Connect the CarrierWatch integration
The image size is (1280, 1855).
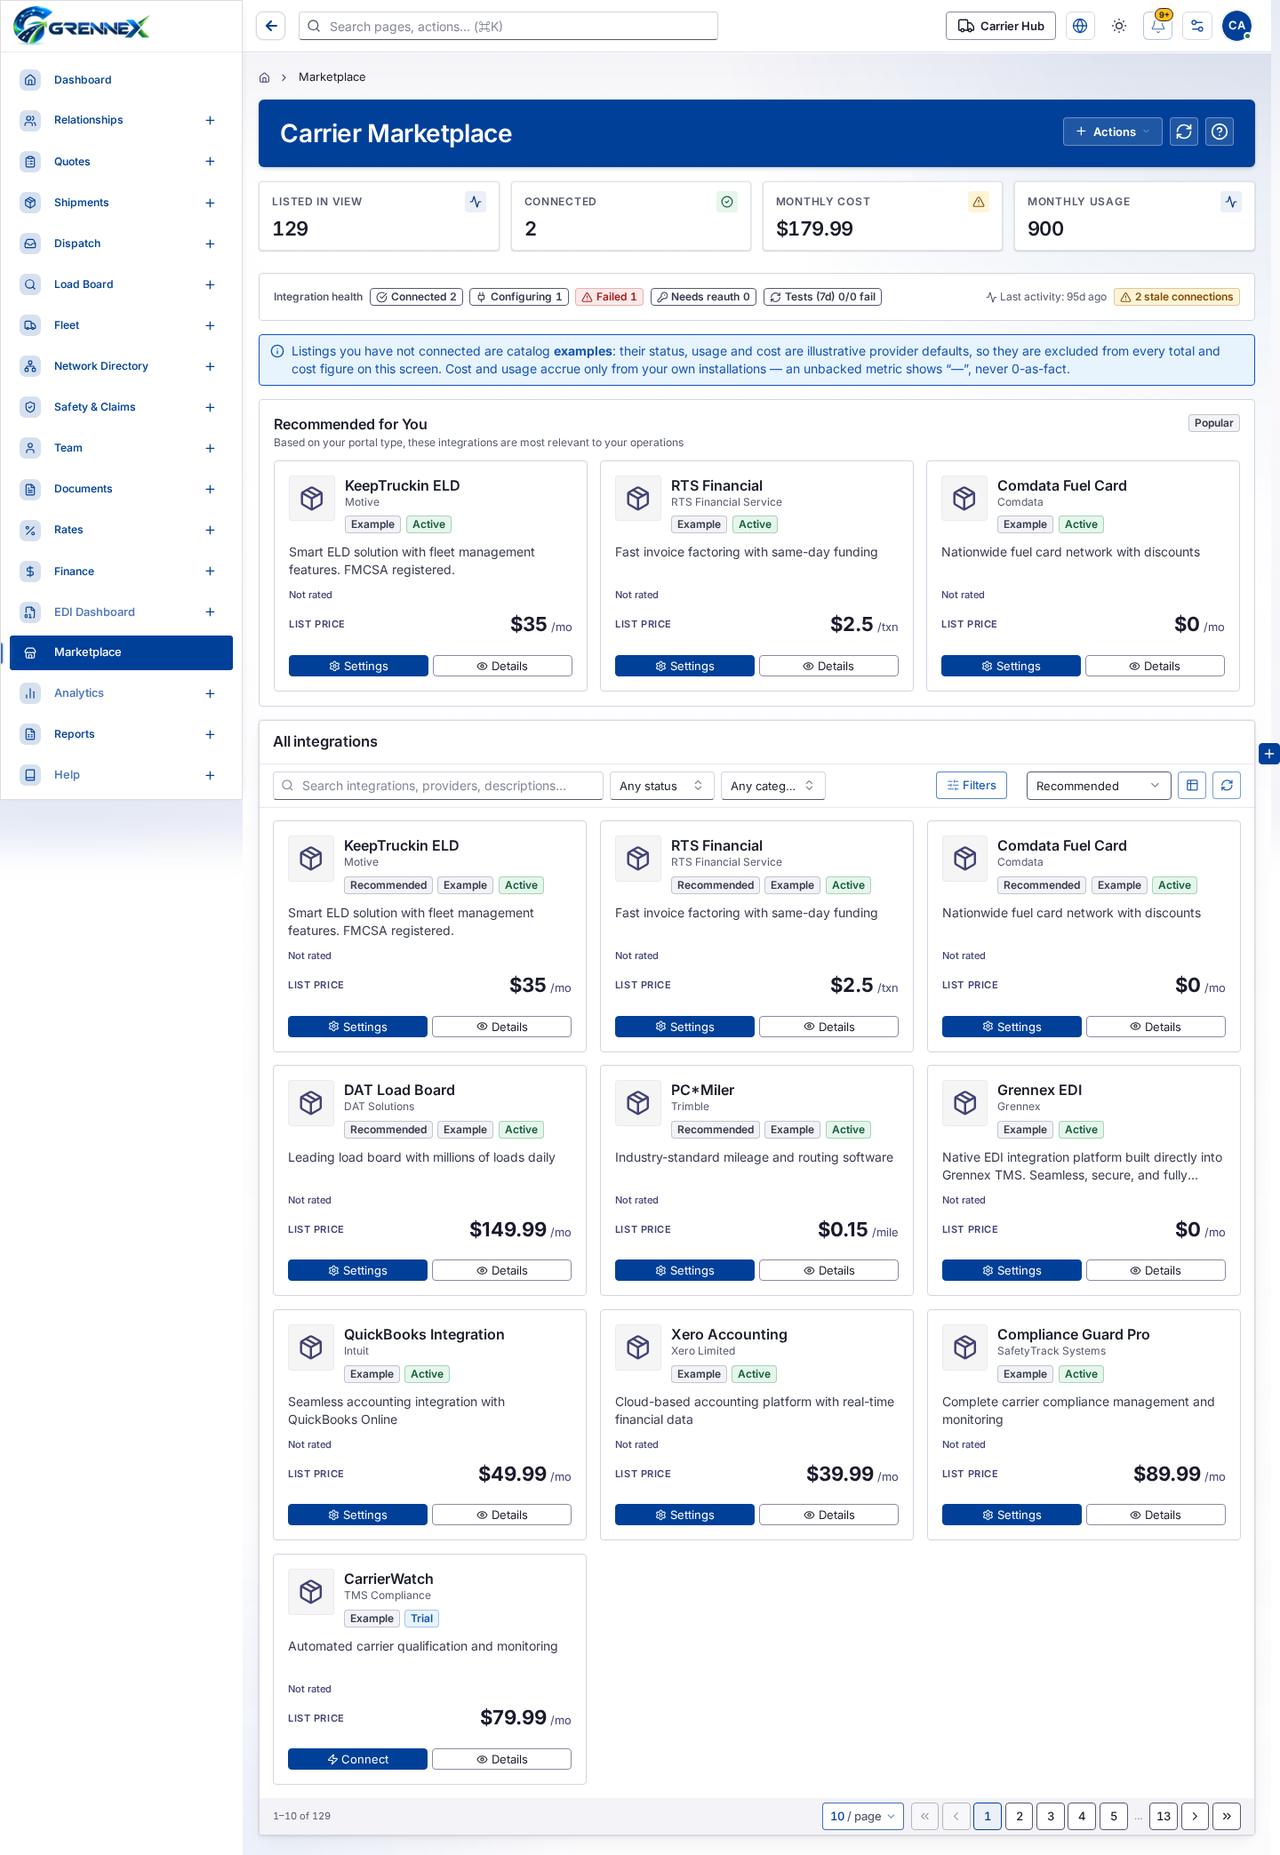358,1760
